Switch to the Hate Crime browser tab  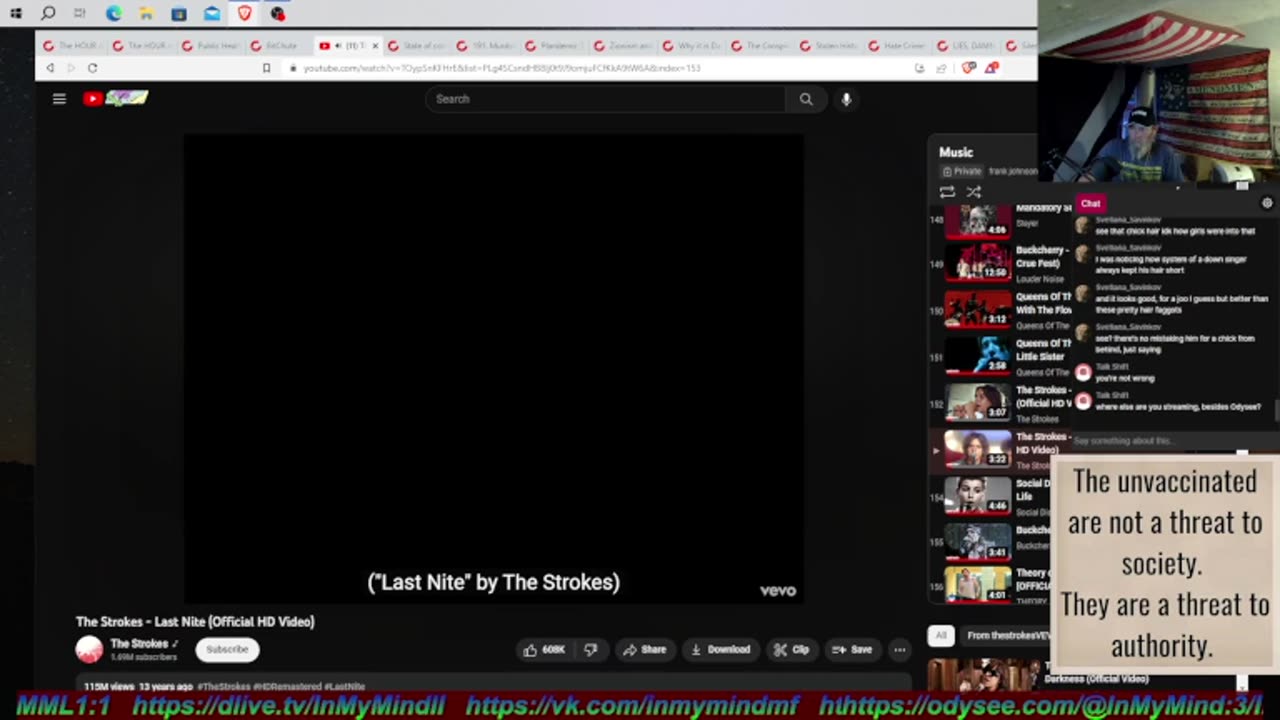click(x=896, y=46)
